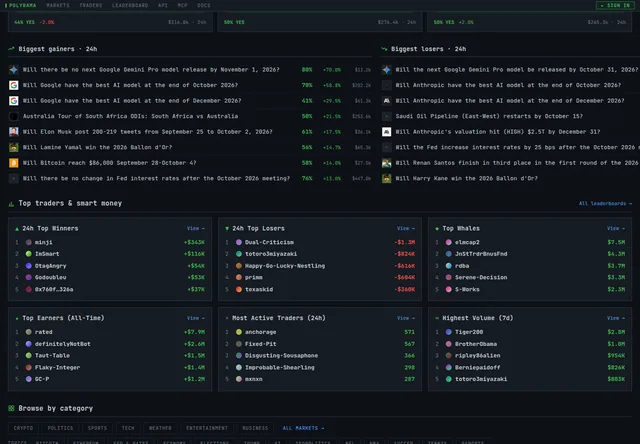
Task: Click bar-chart icon beside 'Top traders & smart money'
Action: click(x=11, y=204)
